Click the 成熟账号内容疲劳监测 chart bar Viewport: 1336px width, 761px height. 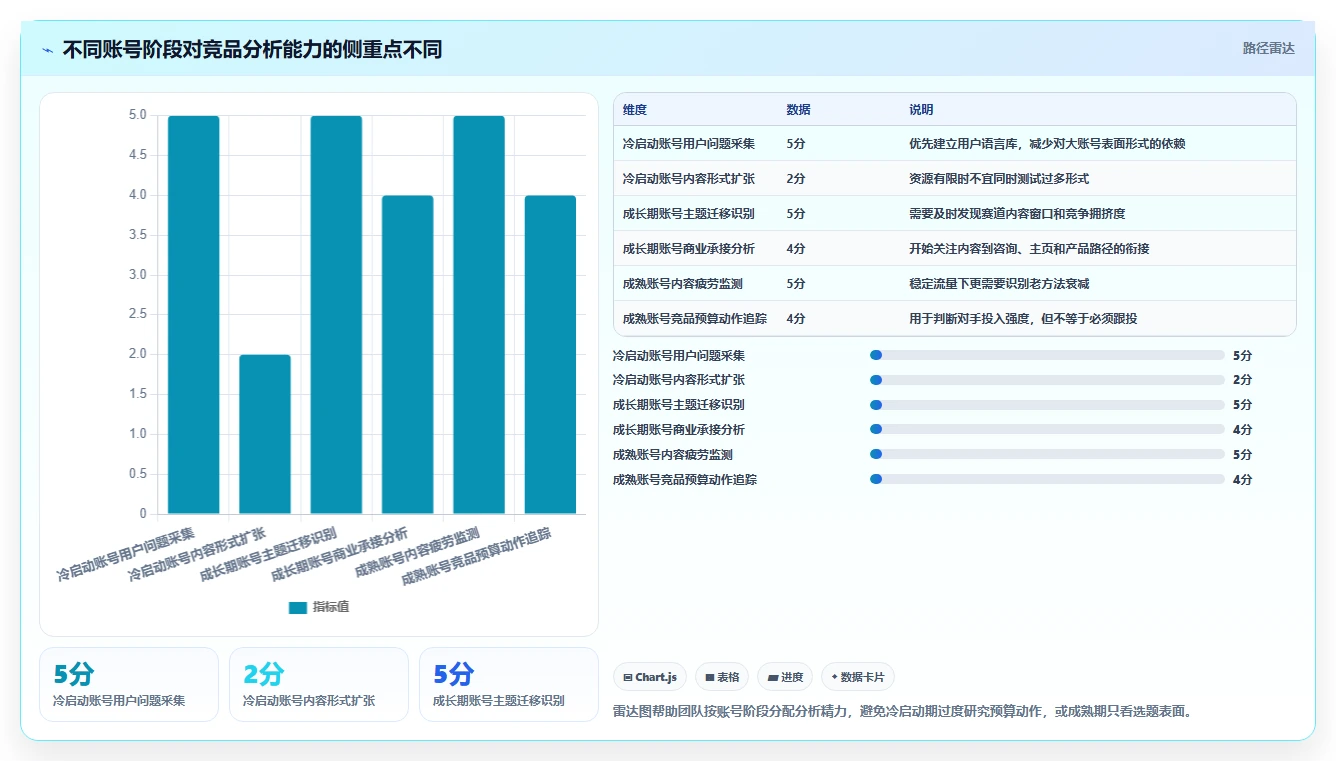[479, 315]
